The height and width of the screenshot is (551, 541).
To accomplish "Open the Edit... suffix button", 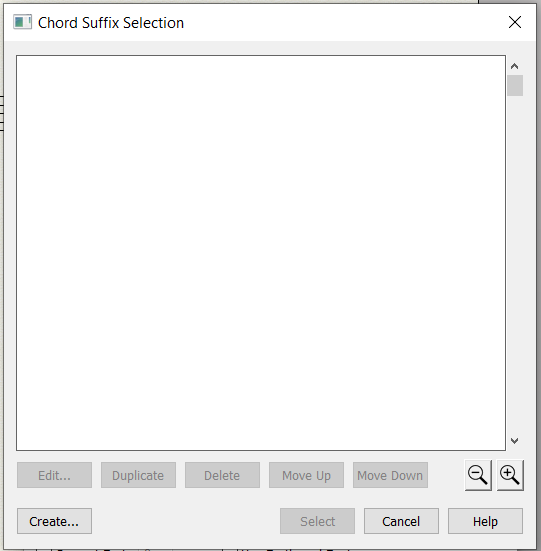I will (x=54, y=475).
